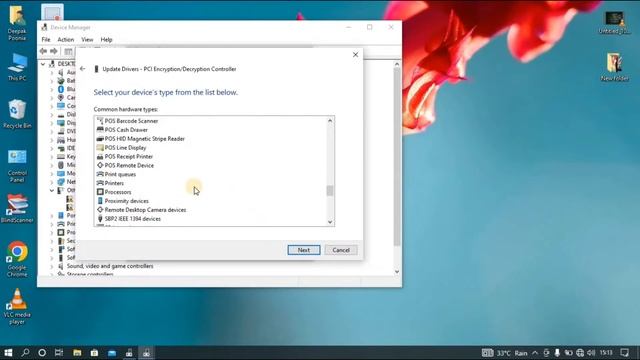Open New folder on desktop
The width and height of the screenshot is (640, 360).
click(614, 67)
